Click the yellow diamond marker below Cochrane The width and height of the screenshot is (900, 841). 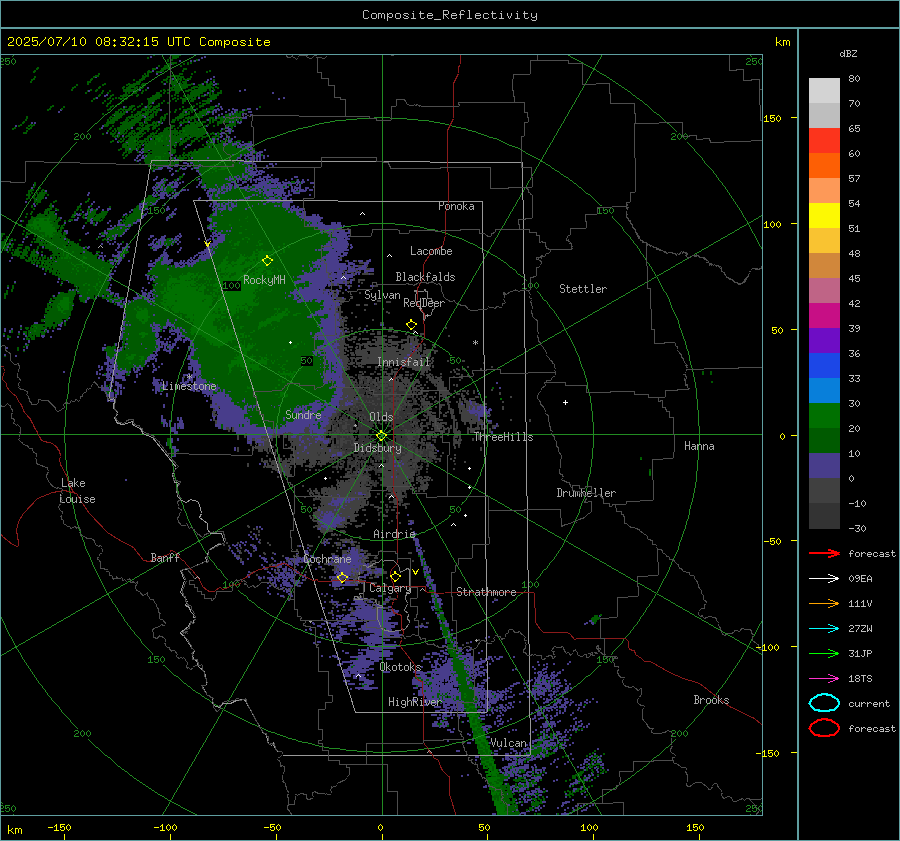[x=342, y=577]
